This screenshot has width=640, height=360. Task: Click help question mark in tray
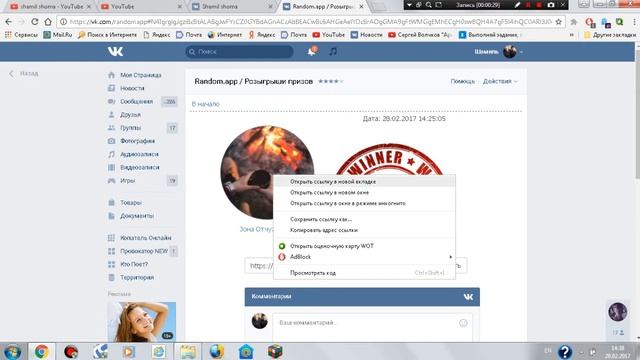[x=565, y=351]
